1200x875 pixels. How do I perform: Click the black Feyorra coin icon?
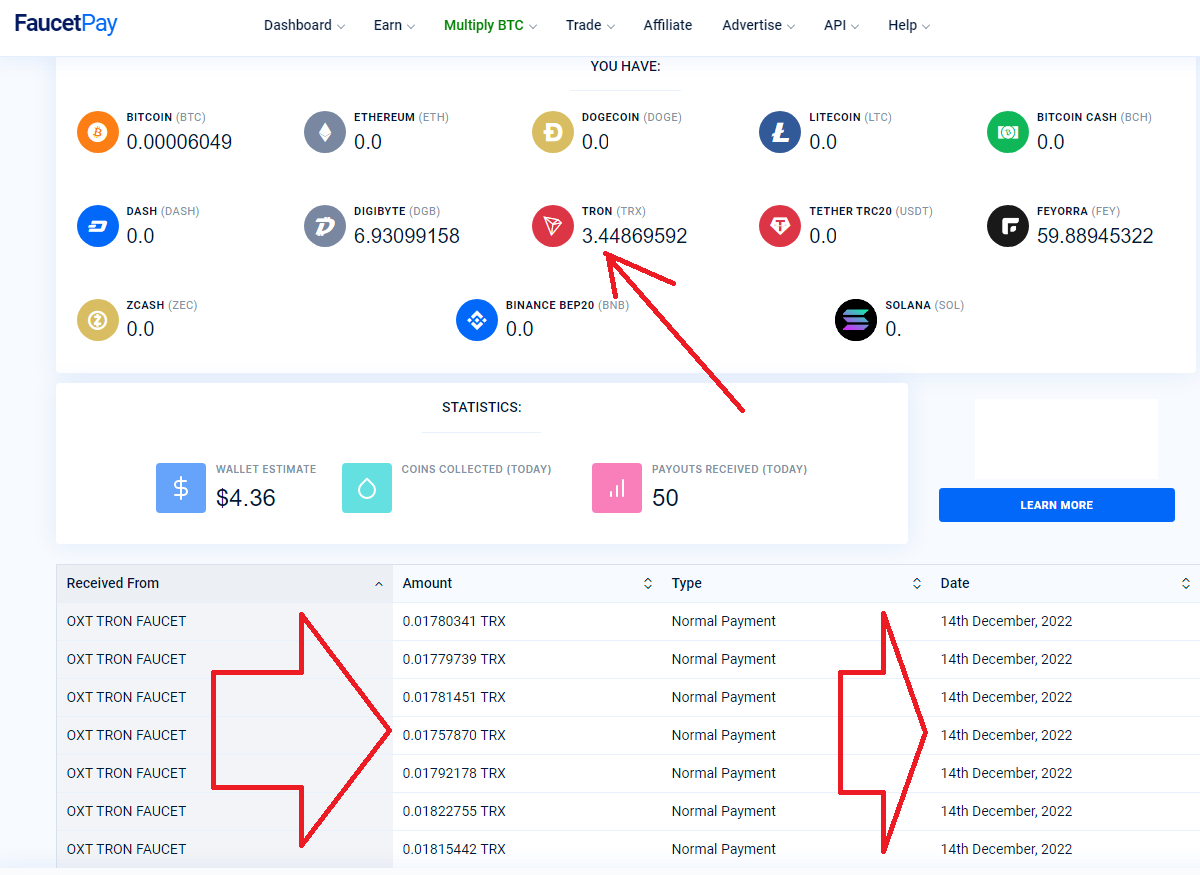point(1008,226)
